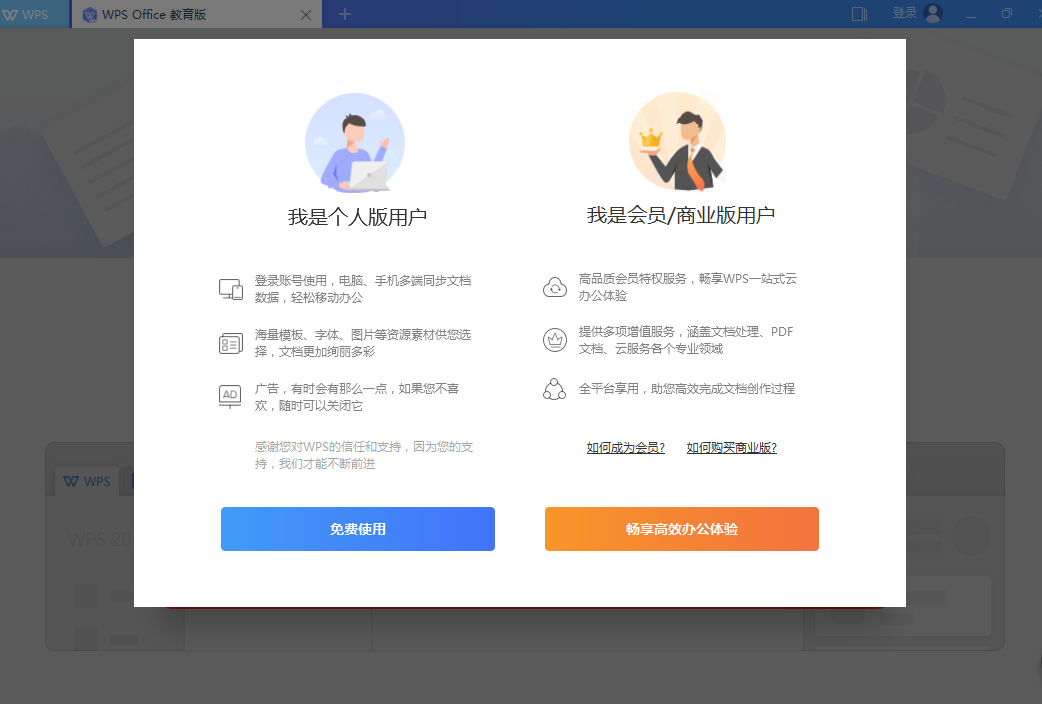Click the multi-device sync icon
Image resolution: width=1042 pixels, height=704 pixels.
(231, 289)
